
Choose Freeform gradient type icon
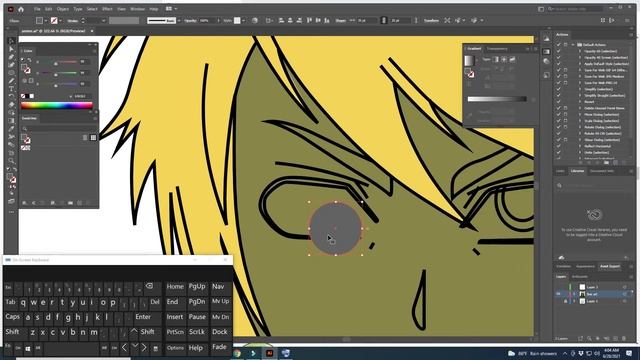pyautogui.click(x=512, y=60)
